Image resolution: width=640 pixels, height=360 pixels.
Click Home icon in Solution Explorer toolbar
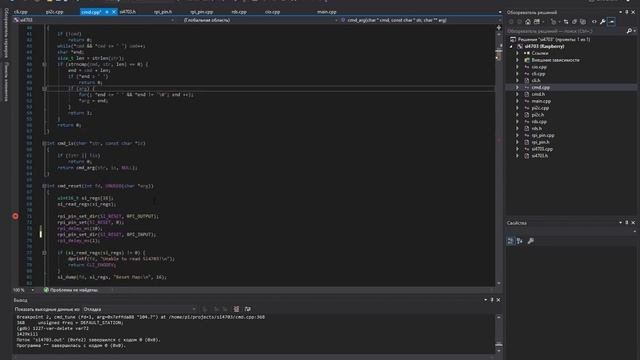click(528, 22)
